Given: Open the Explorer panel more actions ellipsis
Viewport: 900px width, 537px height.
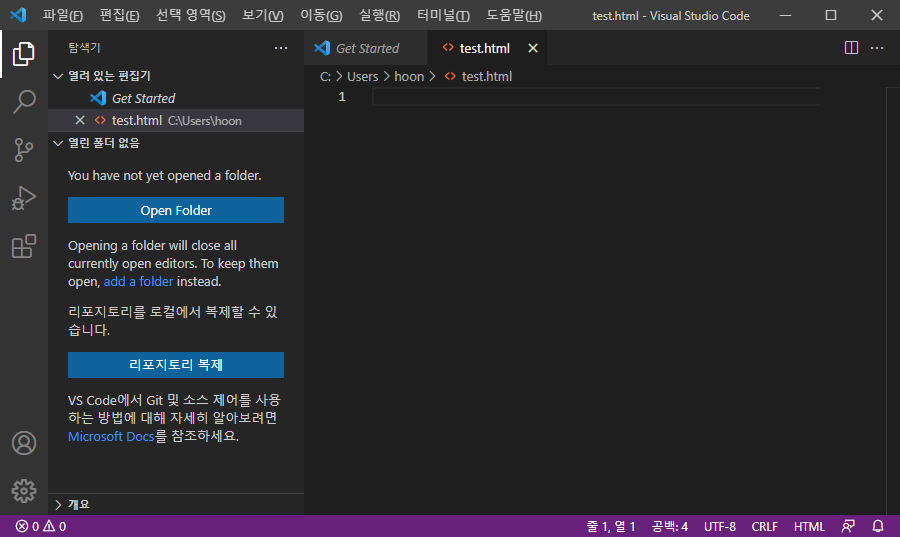Looking at the screenshot, I should [281, 48].
